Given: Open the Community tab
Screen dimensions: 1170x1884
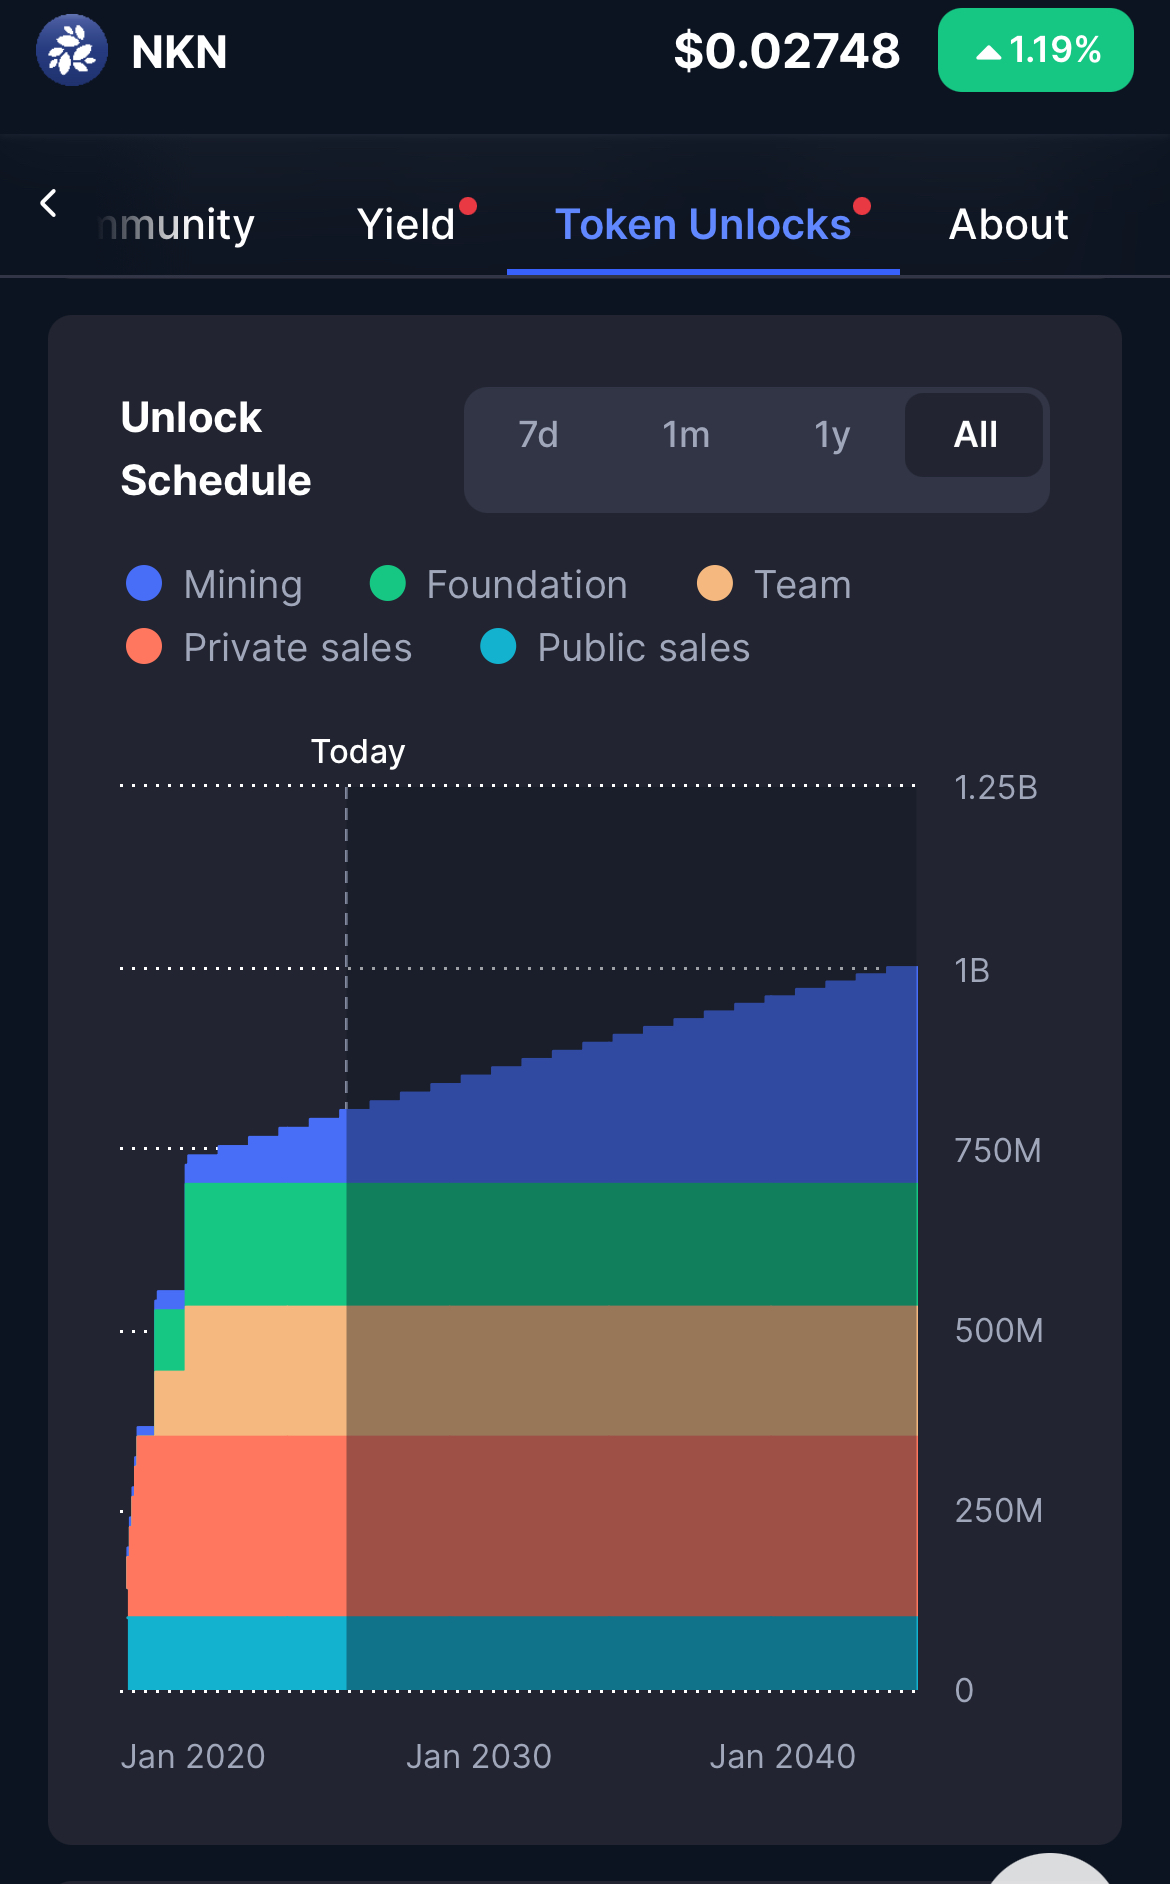Looking at the screenshot, I should pos(177,225).
